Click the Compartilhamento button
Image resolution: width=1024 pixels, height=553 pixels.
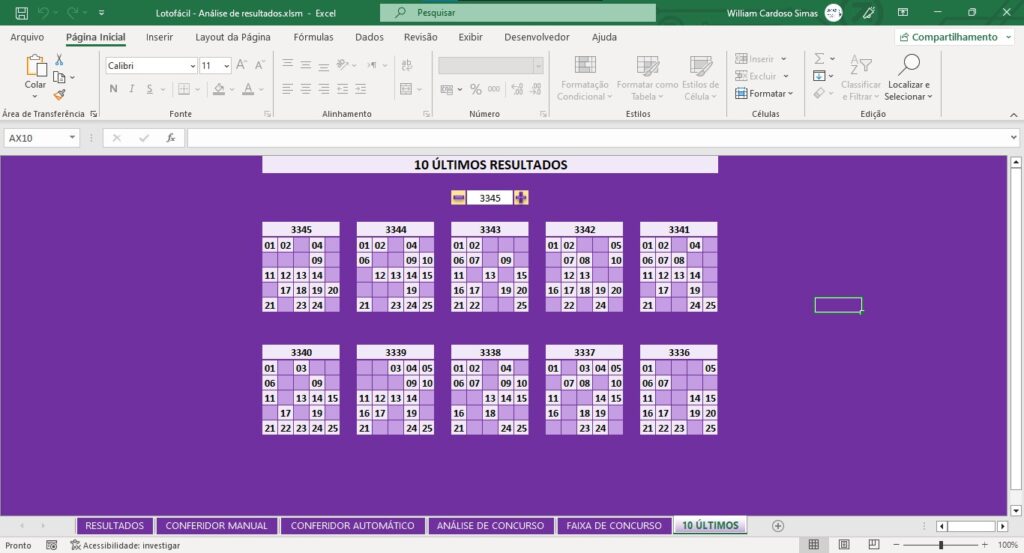[954, 37]
